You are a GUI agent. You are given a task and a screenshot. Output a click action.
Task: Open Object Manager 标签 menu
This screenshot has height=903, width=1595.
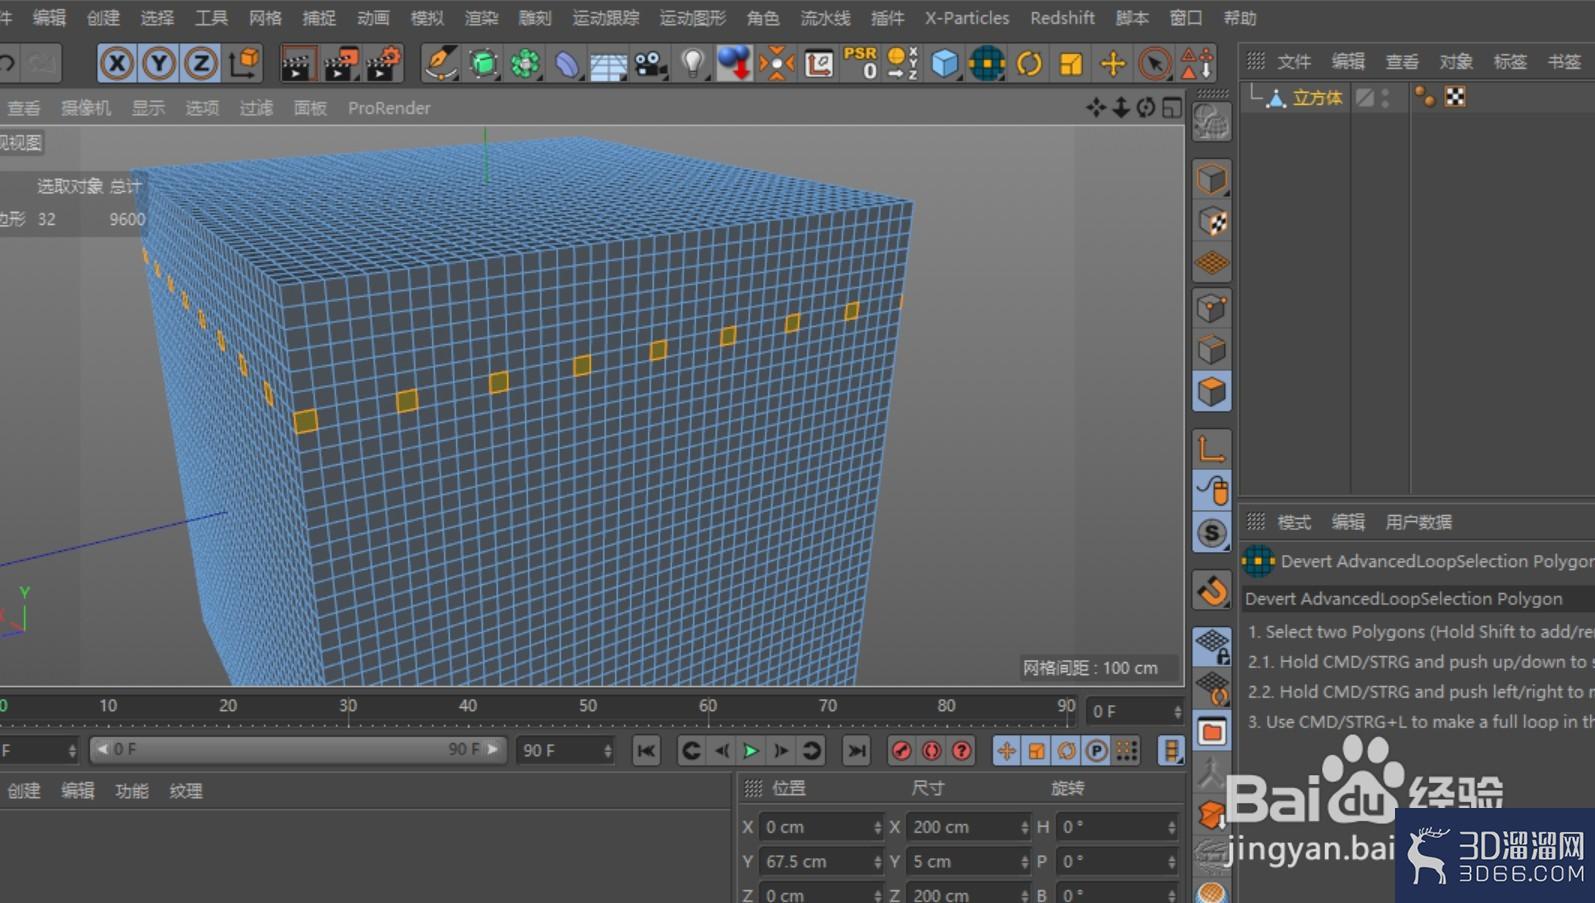tap(1509, 62)
